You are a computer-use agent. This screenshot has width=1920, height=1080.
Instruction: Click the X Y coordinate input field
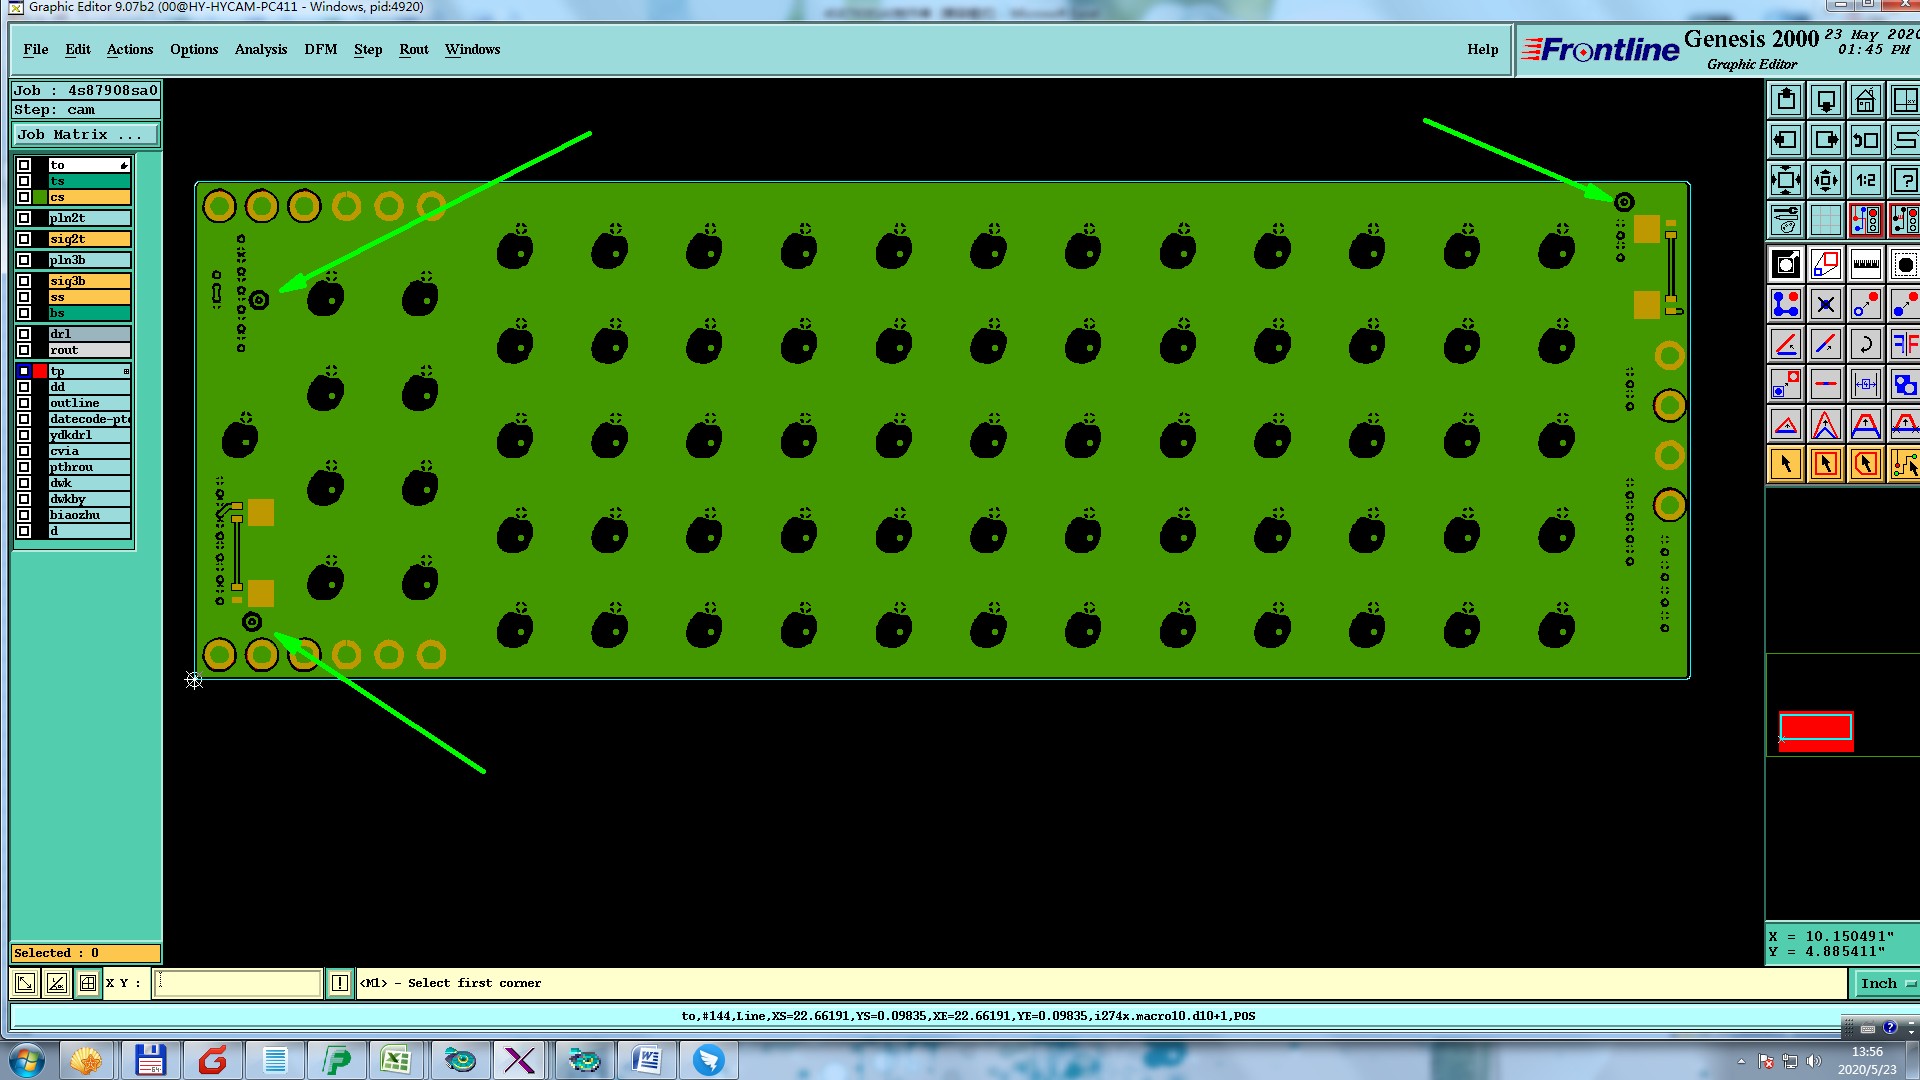pyautogui.click(x=238, y=983)
